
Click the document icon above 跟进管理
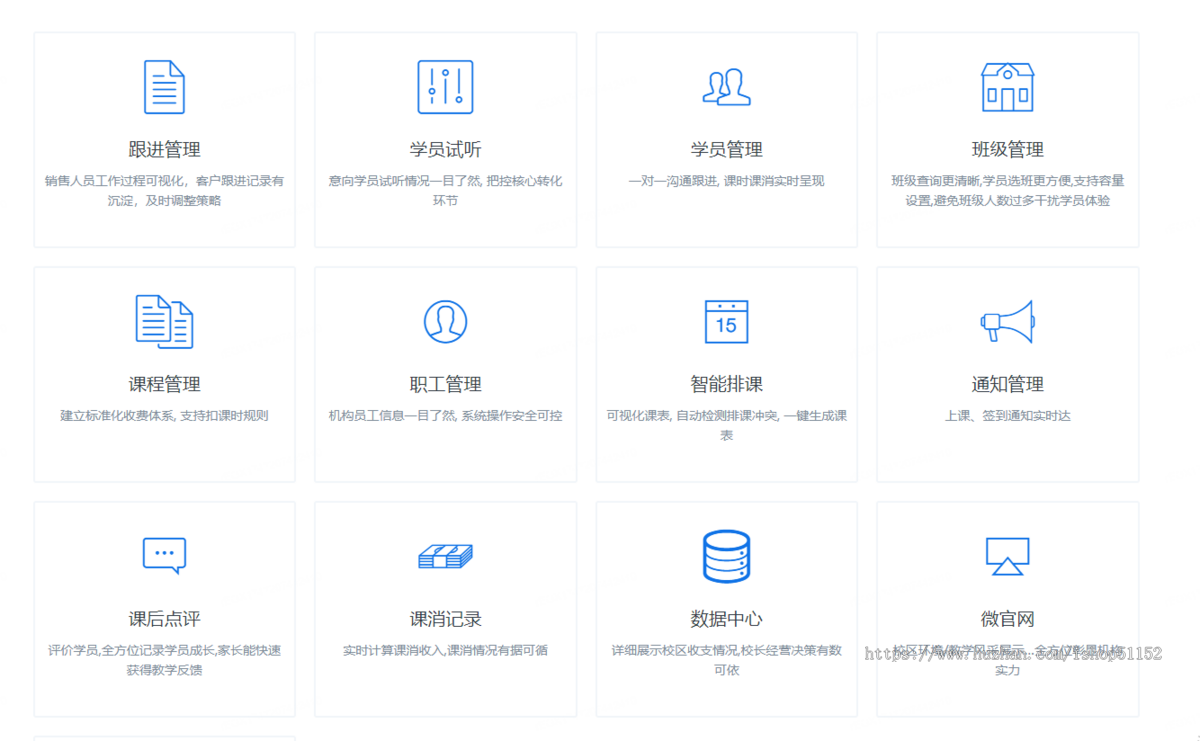click(x=165, y=87)
